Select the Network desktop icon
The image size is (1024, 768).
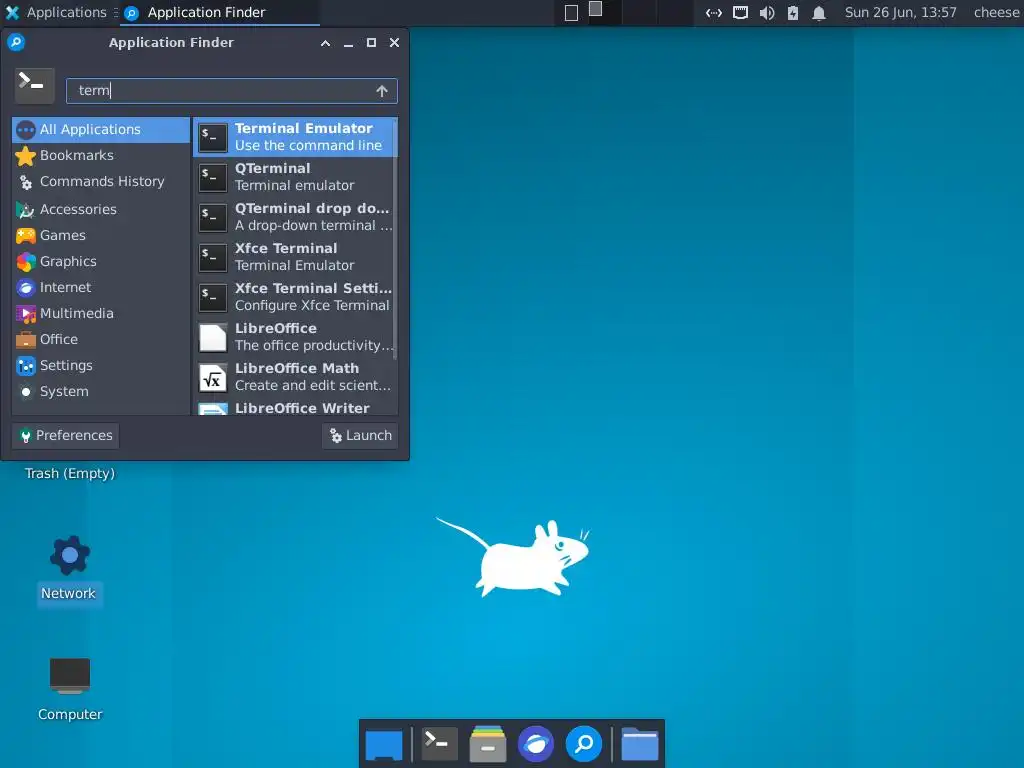click(69, 570)
